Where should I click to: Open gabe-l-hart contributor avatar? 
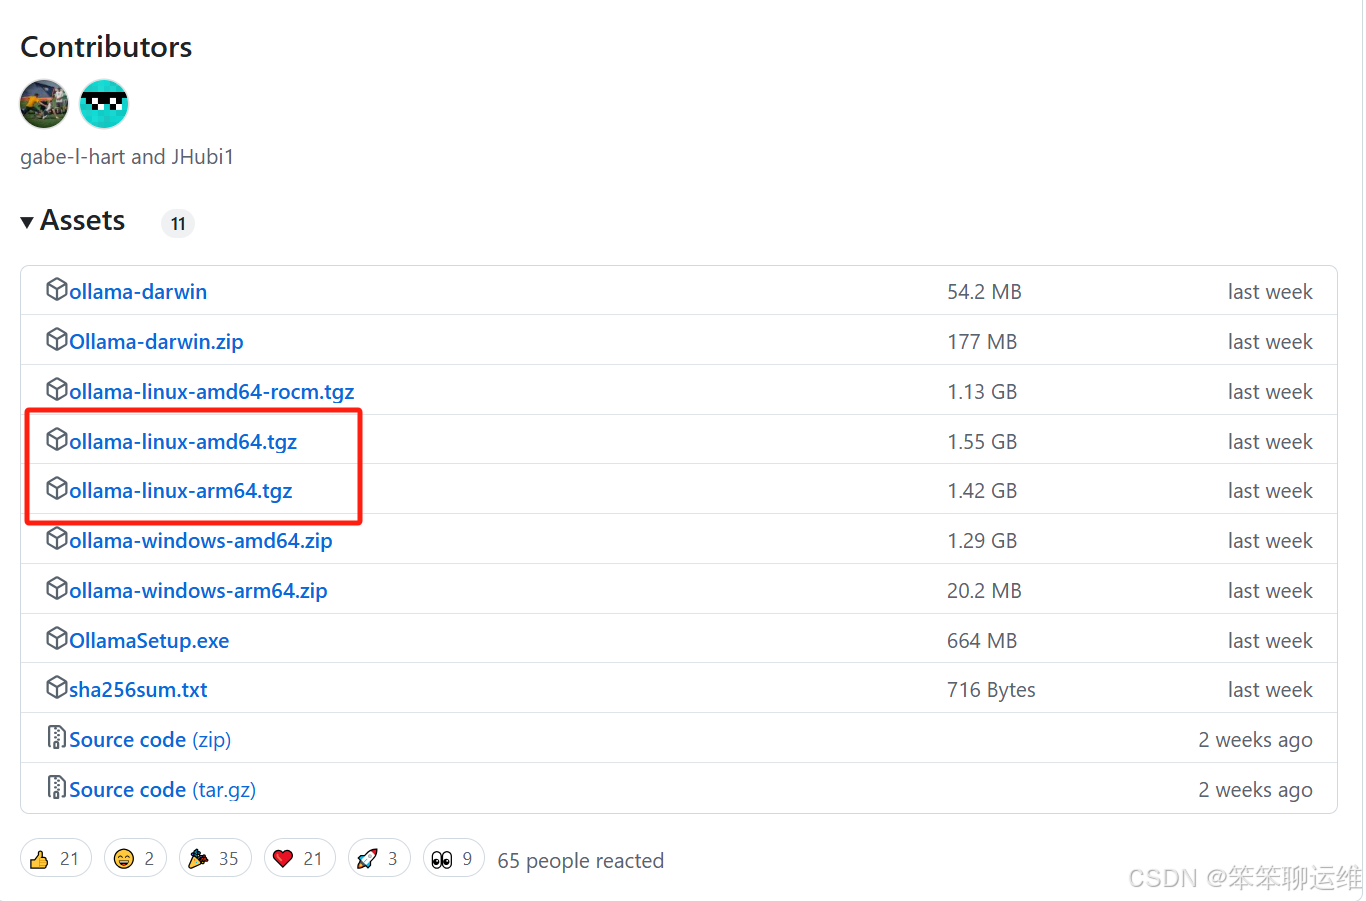pos(44,104)
